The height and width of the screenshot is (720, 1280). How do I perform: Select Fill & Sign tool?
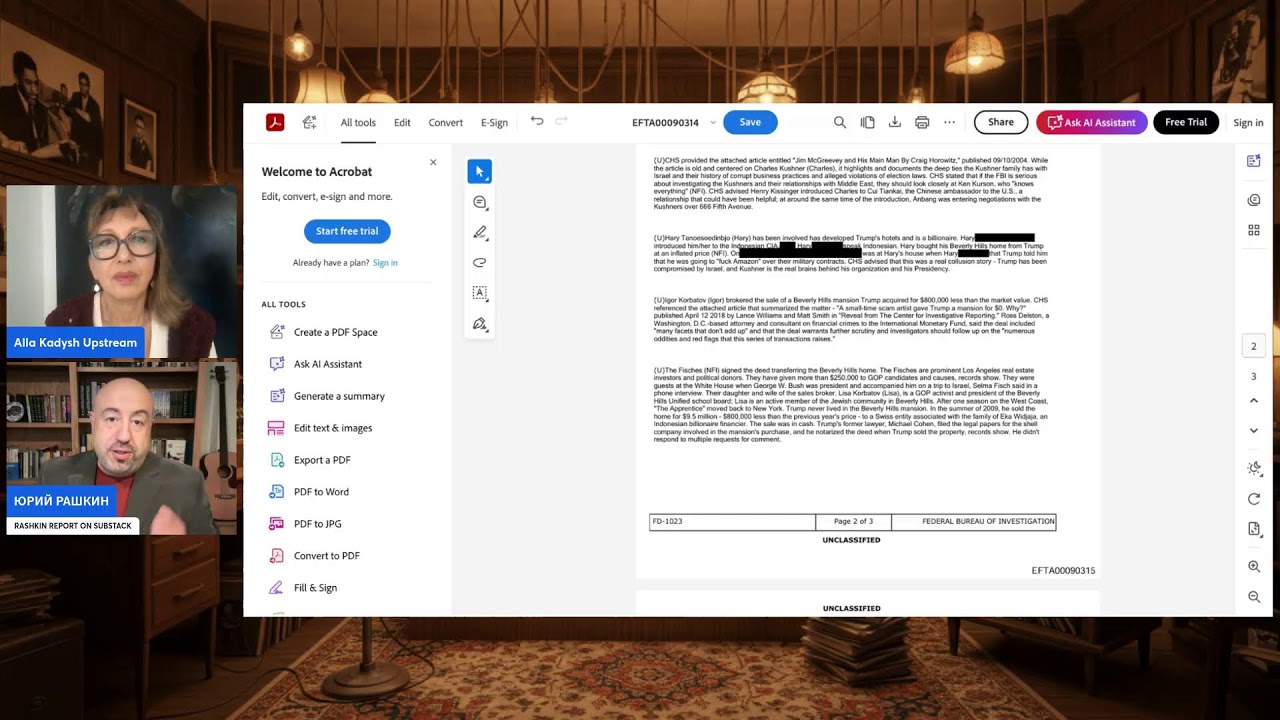(x=315, y=588)
